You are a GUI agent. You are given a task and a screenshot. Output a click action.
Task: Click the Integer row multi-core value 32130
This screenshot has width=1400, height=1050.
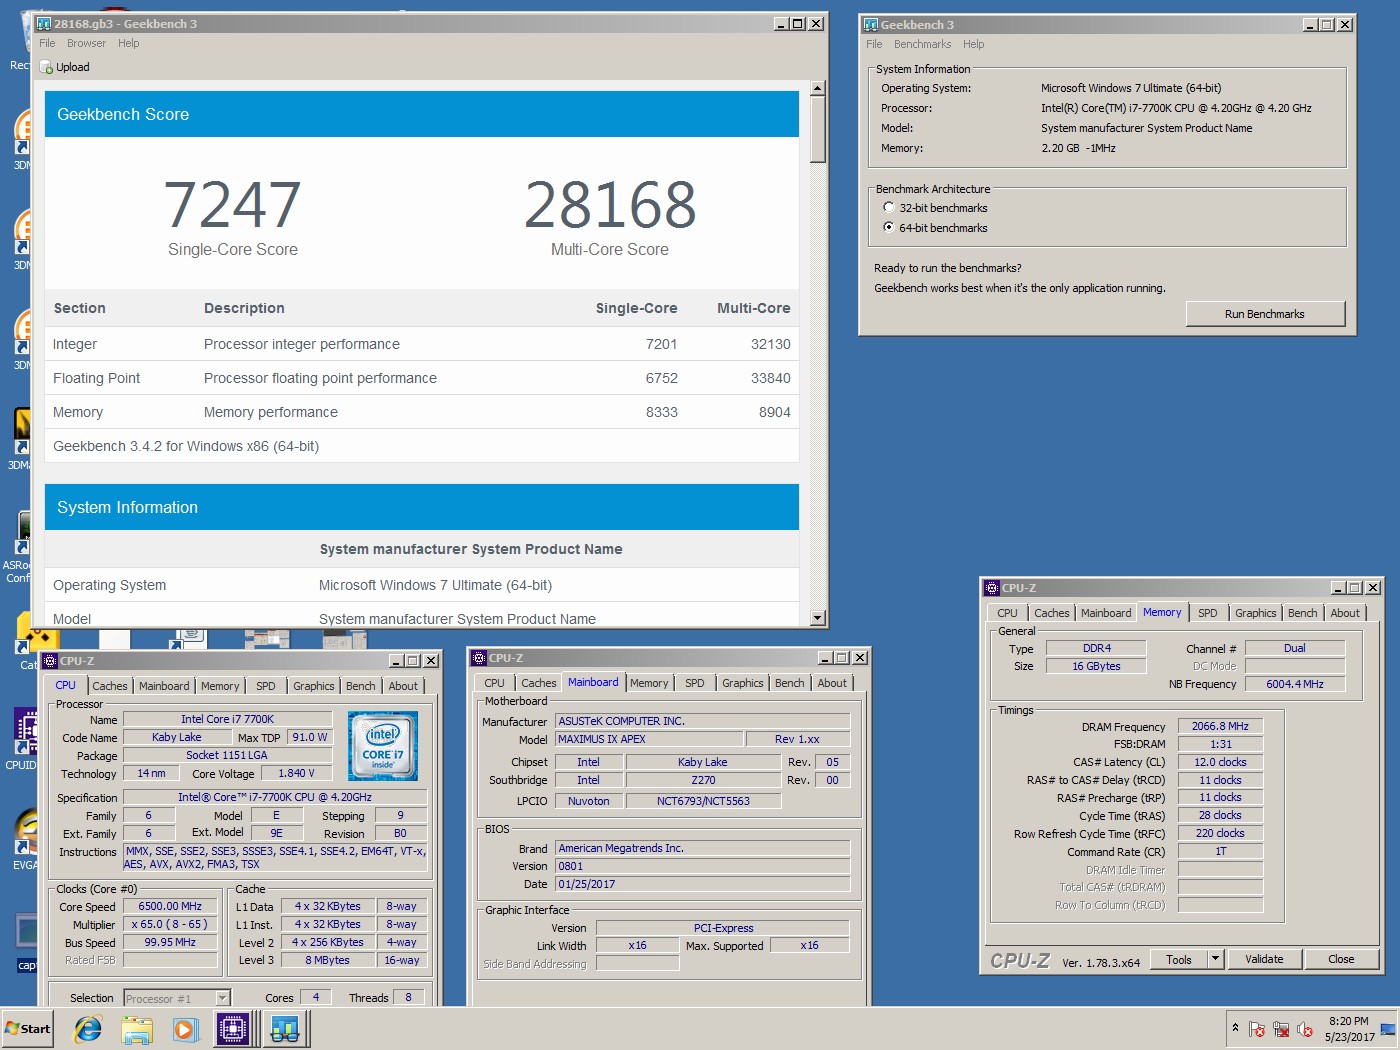point(770,344)
